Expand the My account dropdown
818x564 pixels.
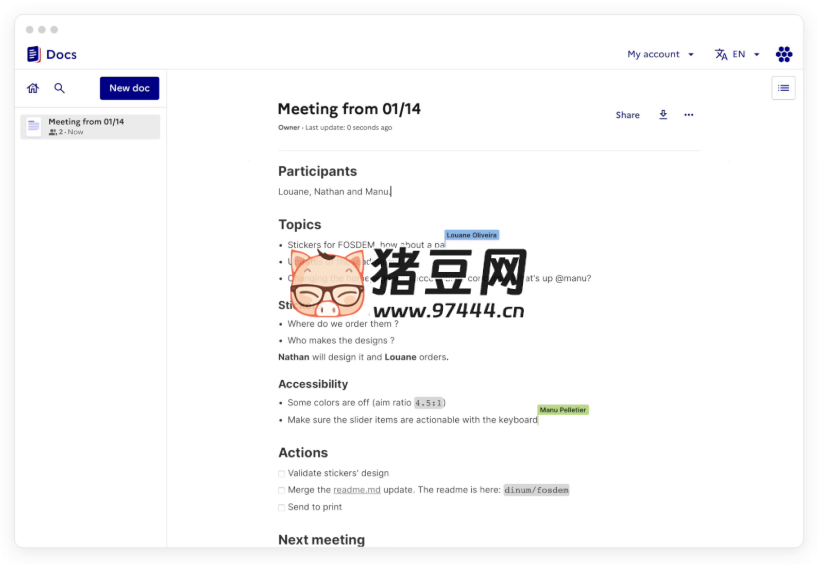[660, 54]
